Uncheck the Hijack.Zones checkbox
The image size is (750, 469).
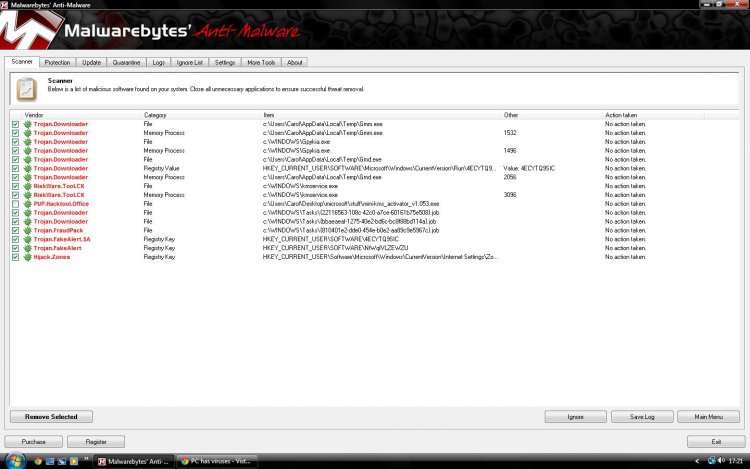[15, 257]
